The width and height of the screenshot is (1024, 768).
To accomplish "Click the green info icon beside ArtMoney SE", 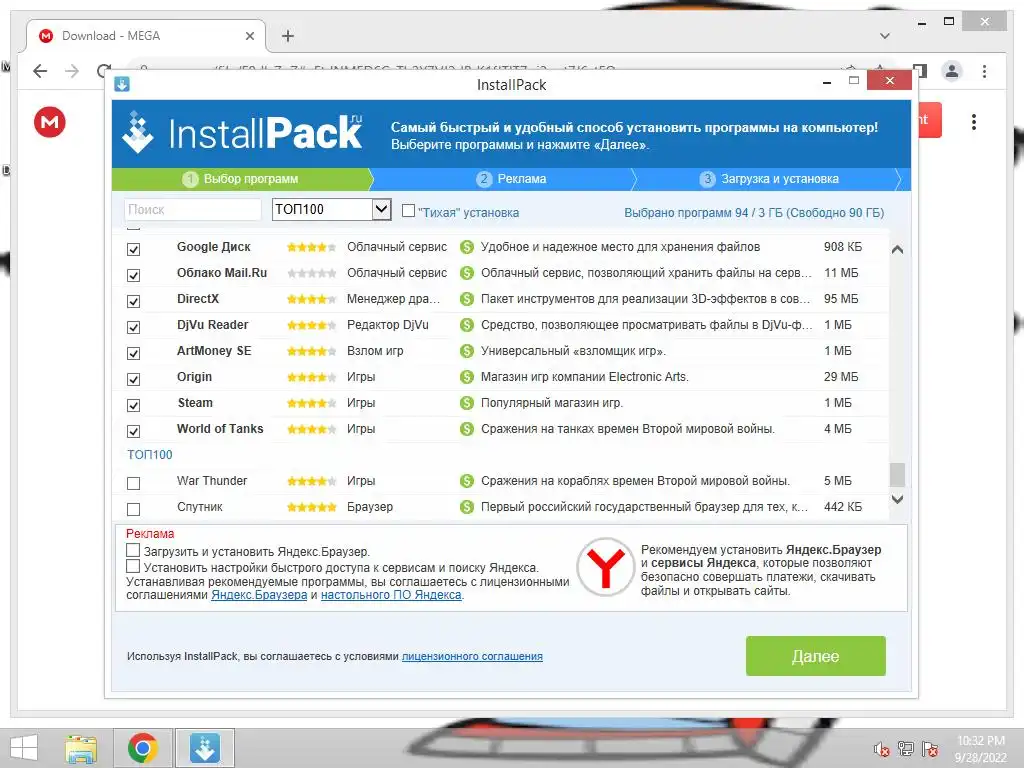I will [x=466, y=351].
